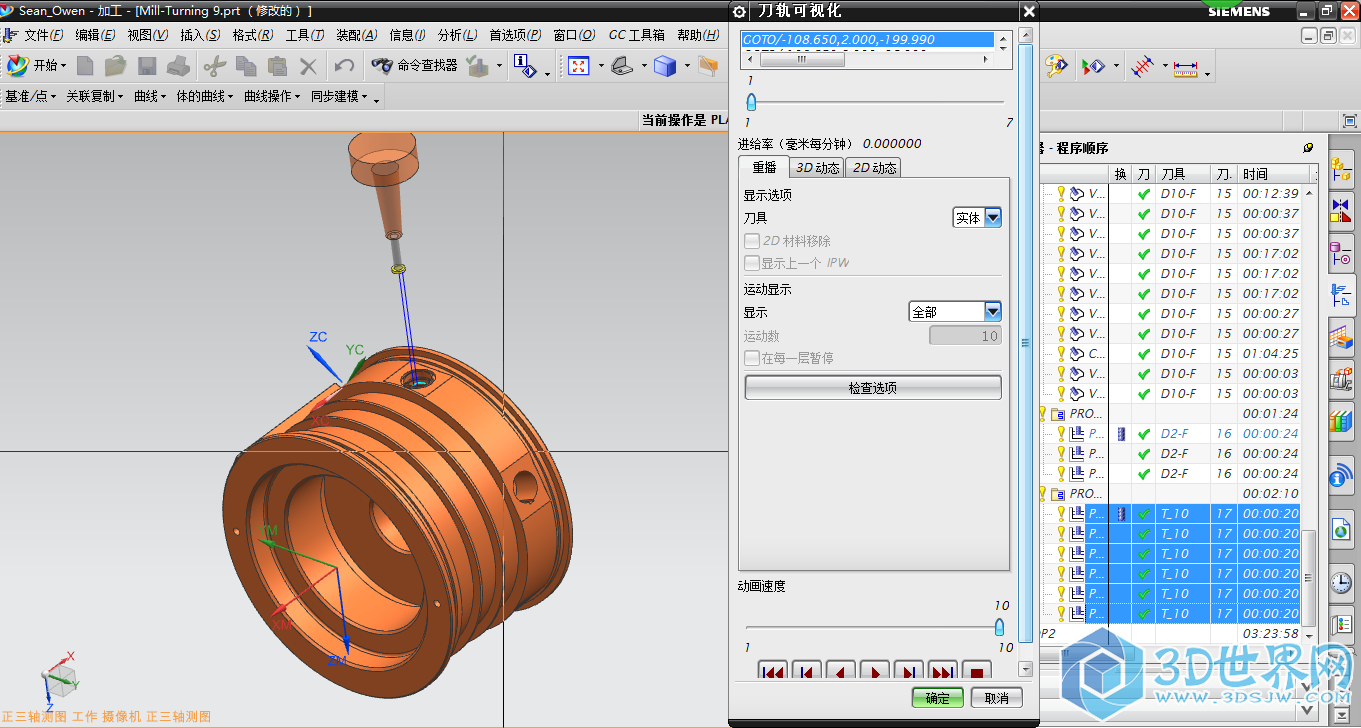Click the object information icon
Viewport: 1361px width, 728px height.
[x=524, y=66]
